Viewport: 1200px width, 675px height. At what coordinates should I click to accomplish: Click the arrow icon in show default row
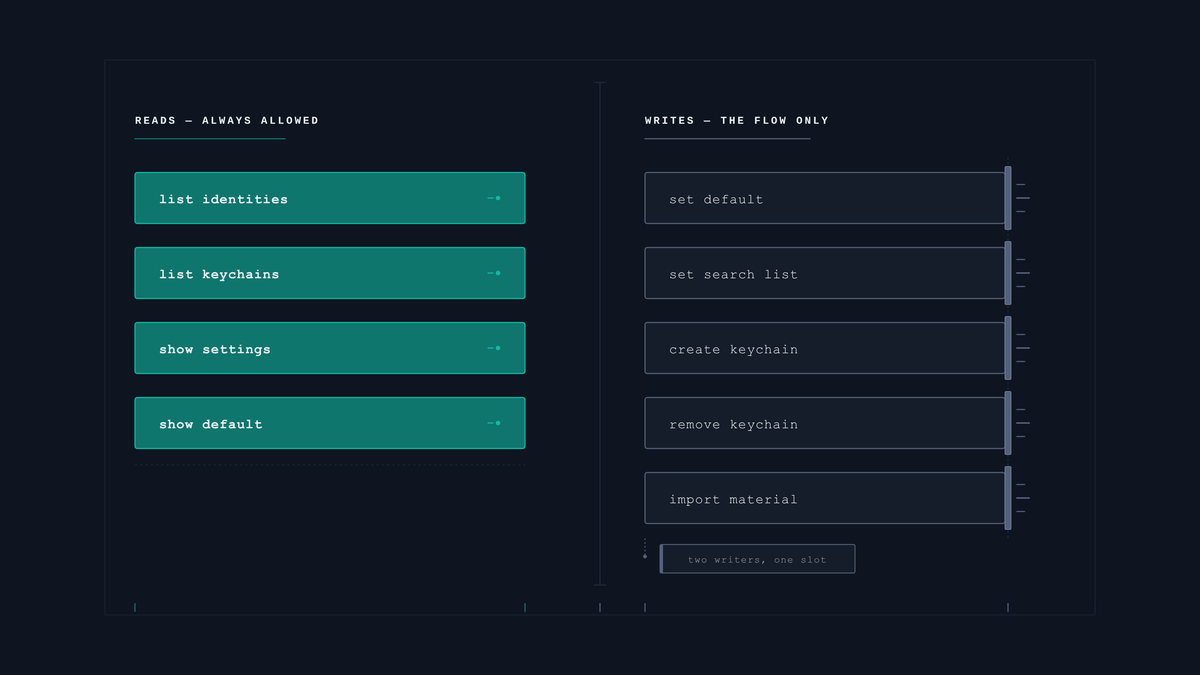pos(494,423)
